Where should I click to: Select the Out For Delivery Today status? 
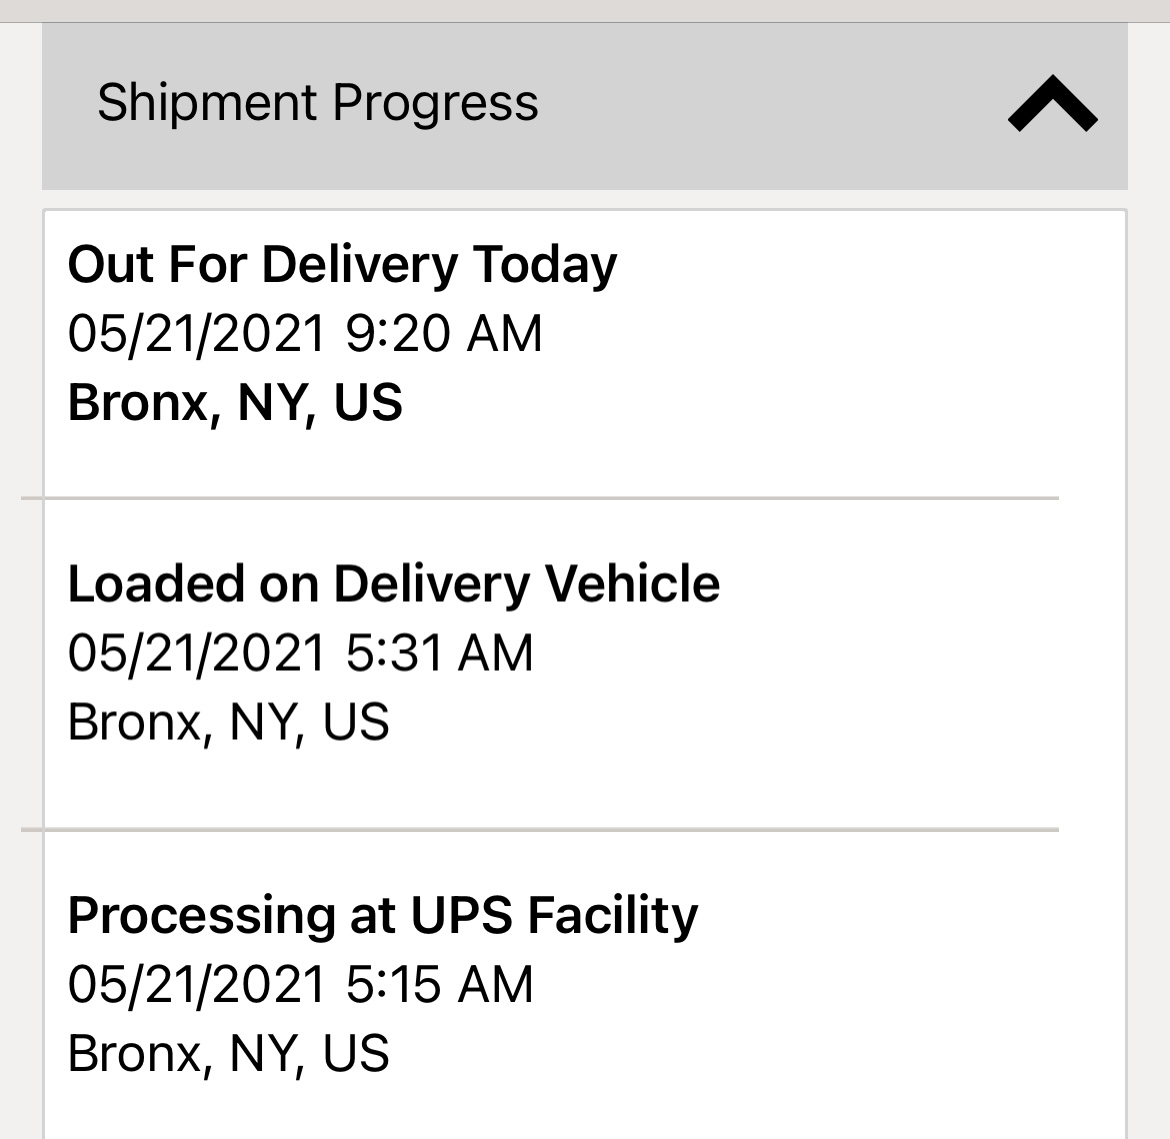point(342,265)
